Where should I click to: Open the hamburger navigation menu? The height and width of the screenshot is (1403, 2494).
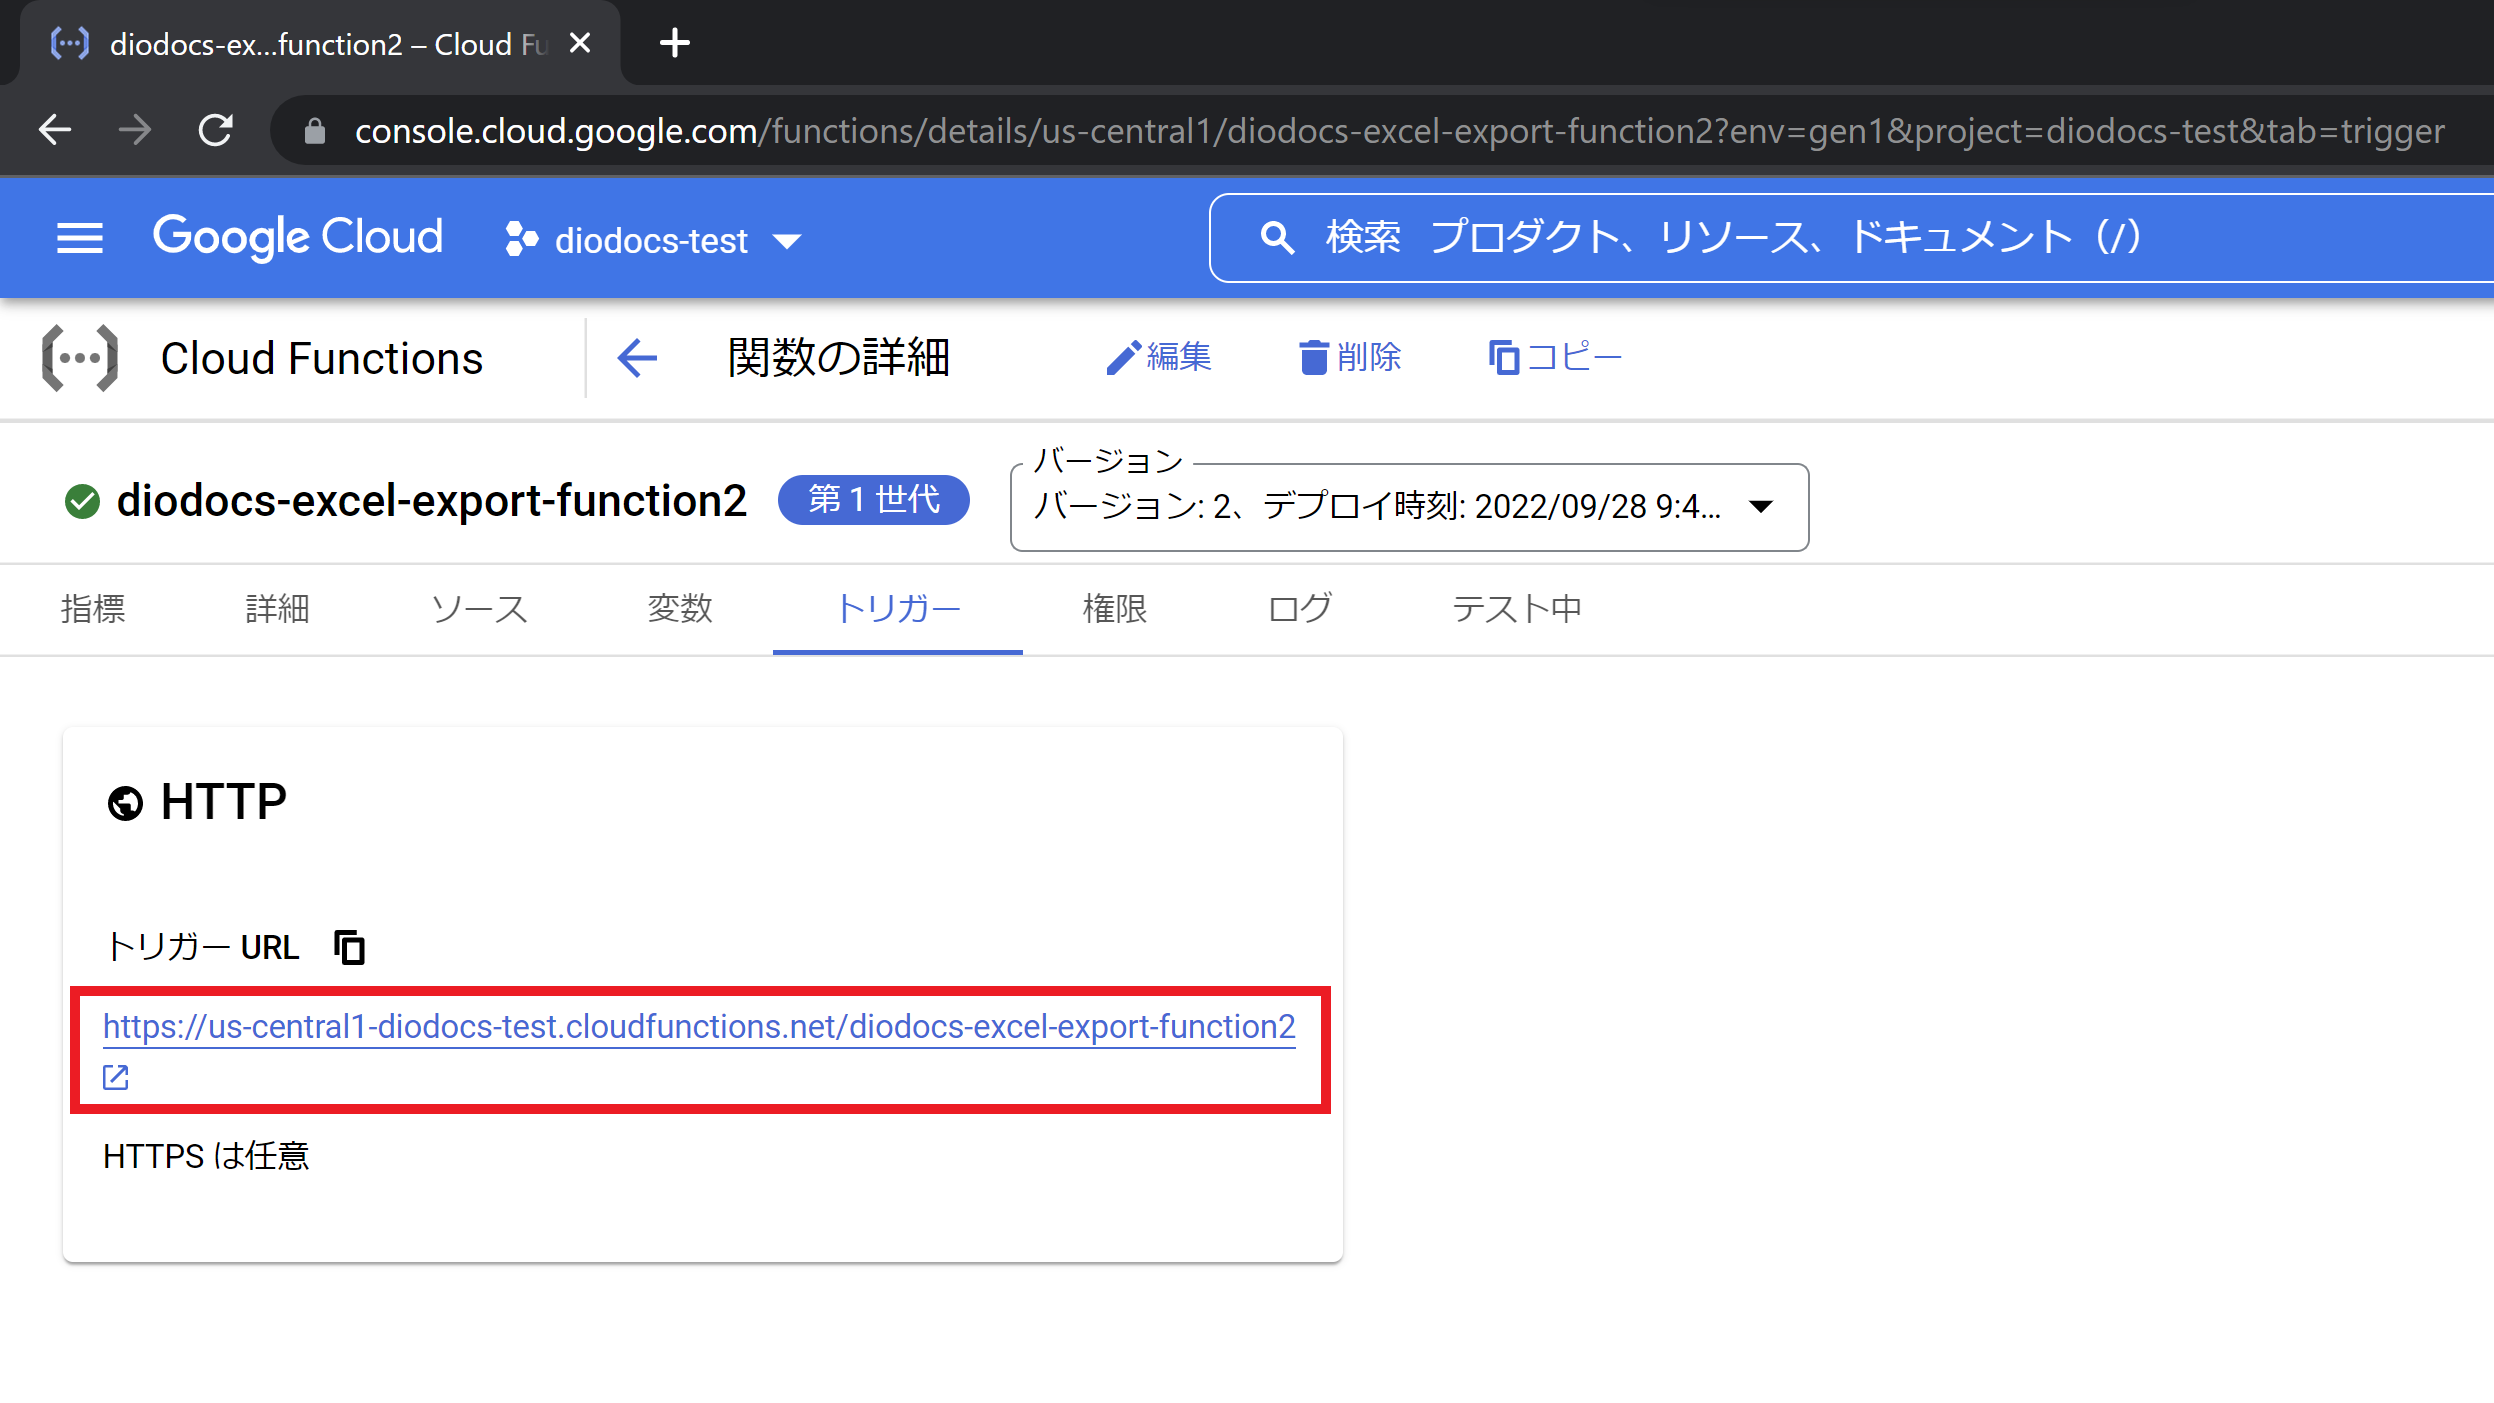80,238
